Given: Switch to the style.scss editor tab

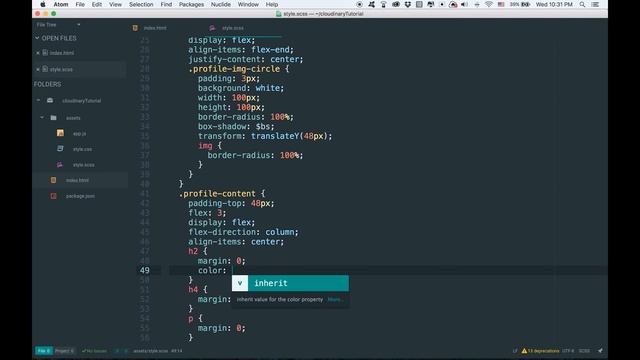Looking at the screenshot, I should pyautogui.click(x=233, y=28).
